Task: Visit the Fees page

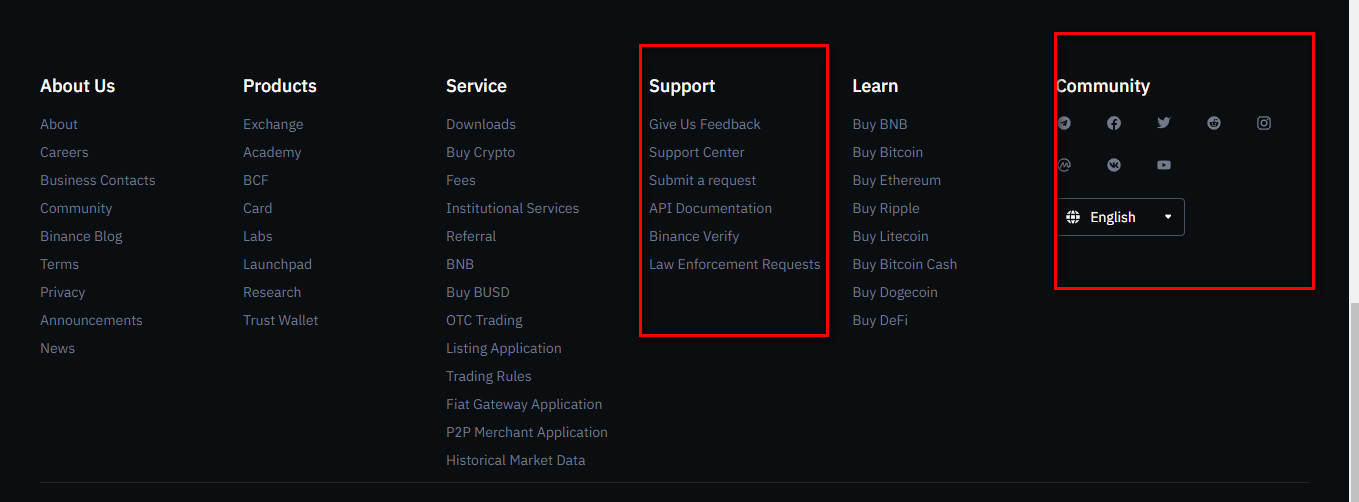Action: [x=460, y=180]
